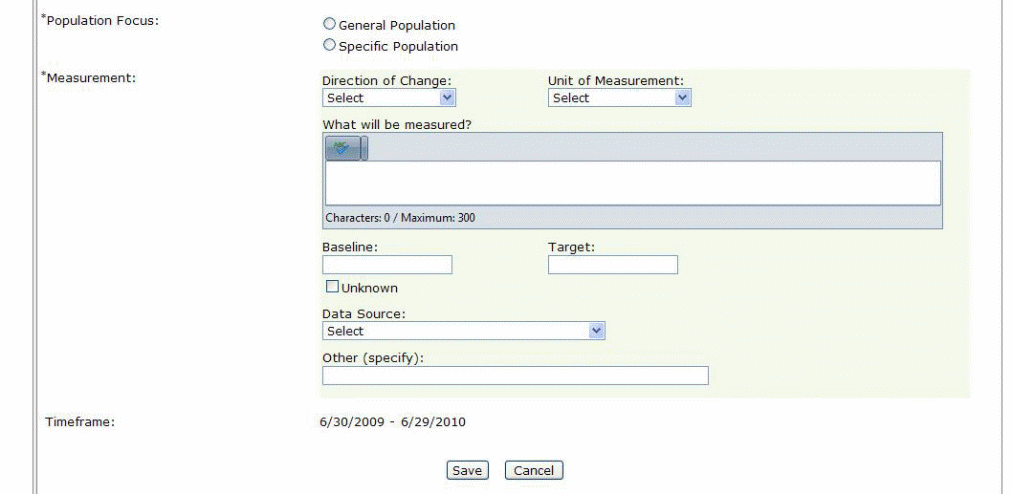Click into the Baseline input field
The height and width of the screenshot is (494, 1012).
(387, 265)
